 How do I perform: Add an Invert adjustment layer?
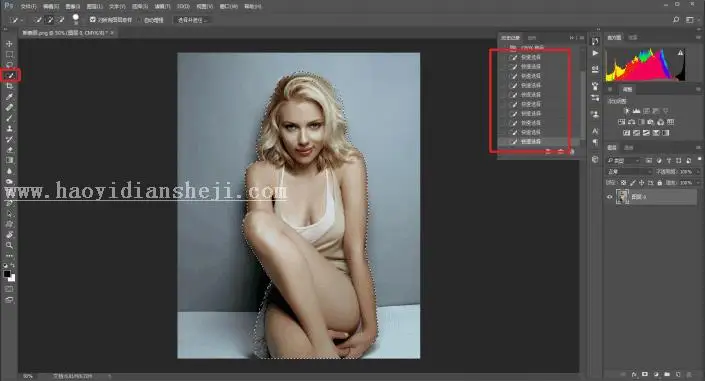626,133
